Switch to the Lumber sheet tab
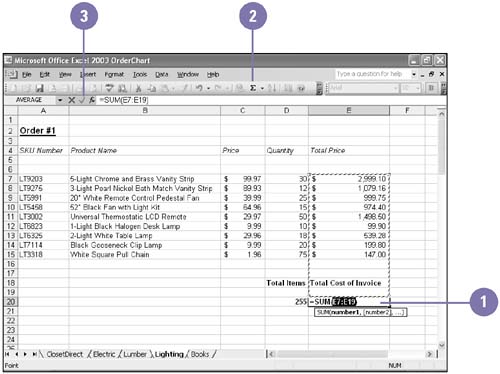The height and width of the screenshot is (374, 500). pos(135,354)
